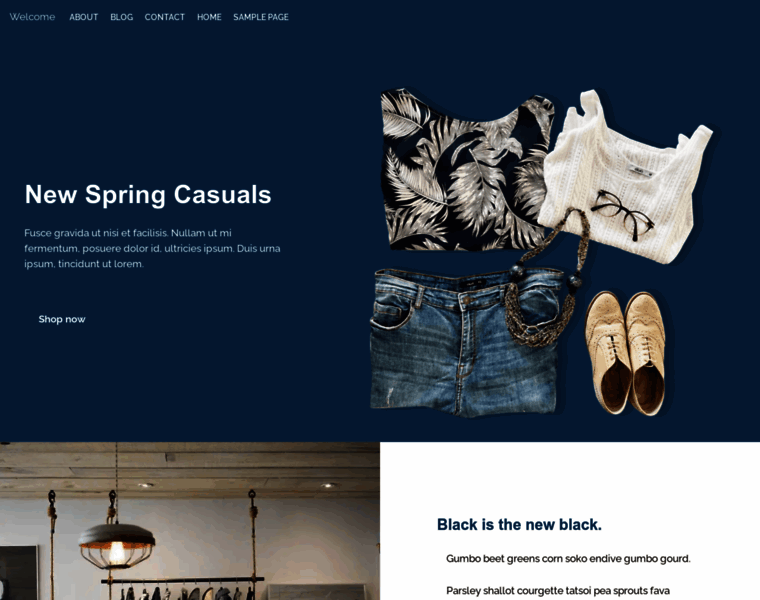Click the New Spring Casuals heading

pos(148,194)
